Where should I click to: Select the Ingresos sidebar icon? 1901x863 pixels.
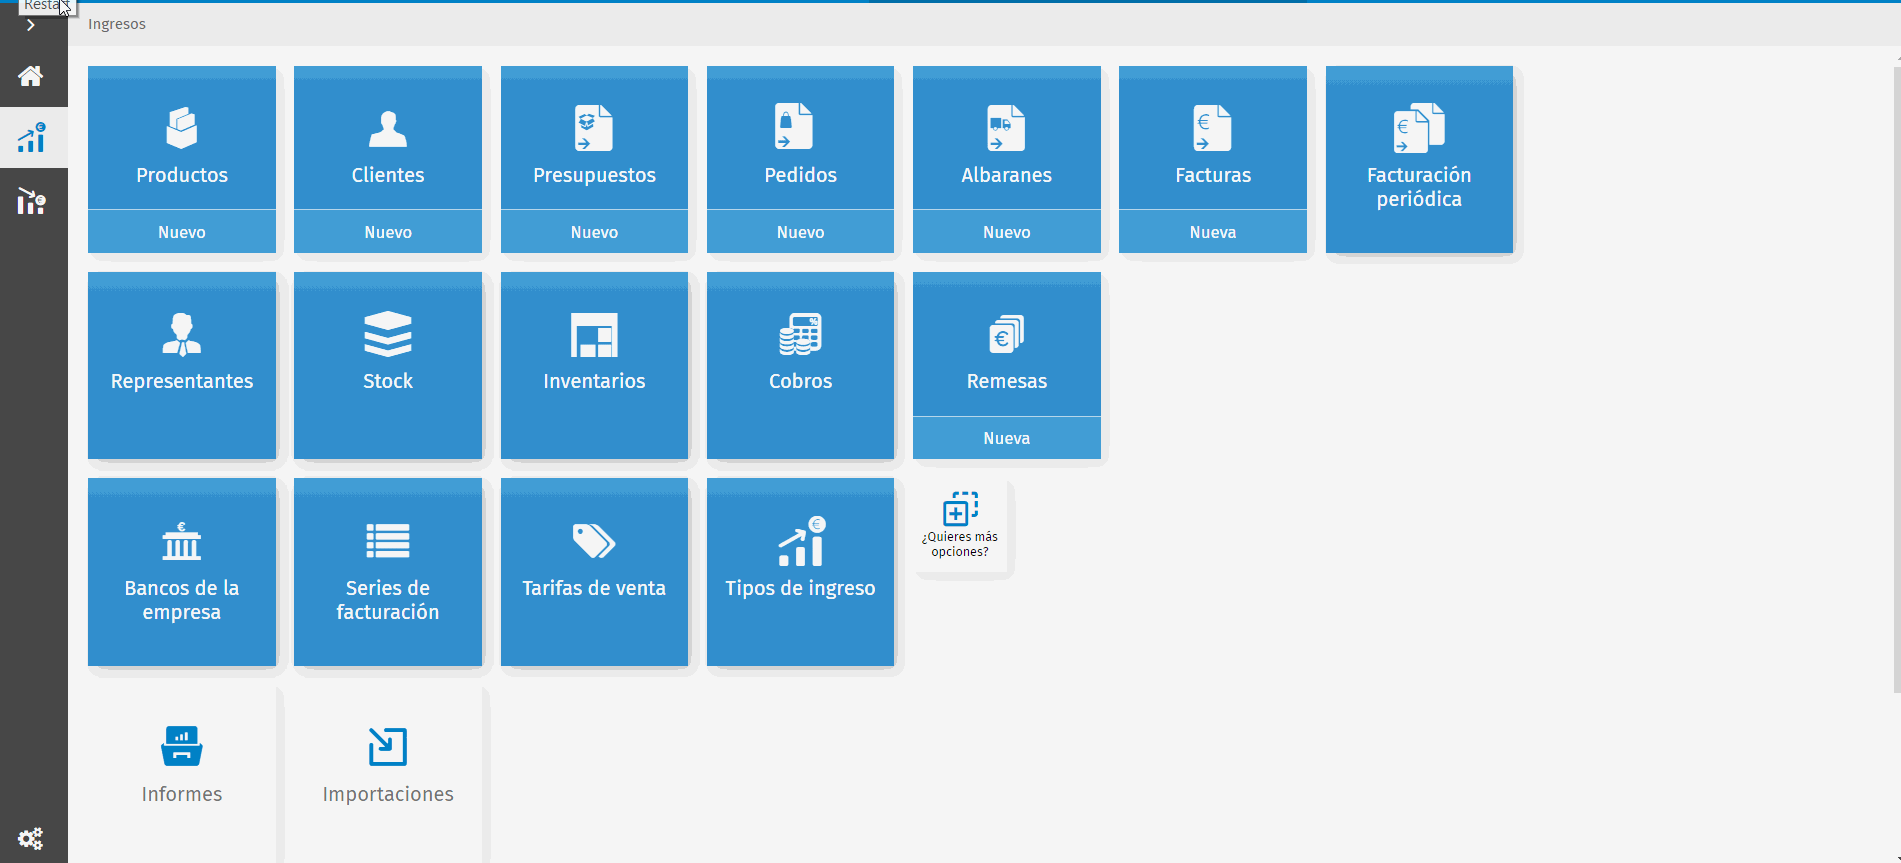(31, 138)
